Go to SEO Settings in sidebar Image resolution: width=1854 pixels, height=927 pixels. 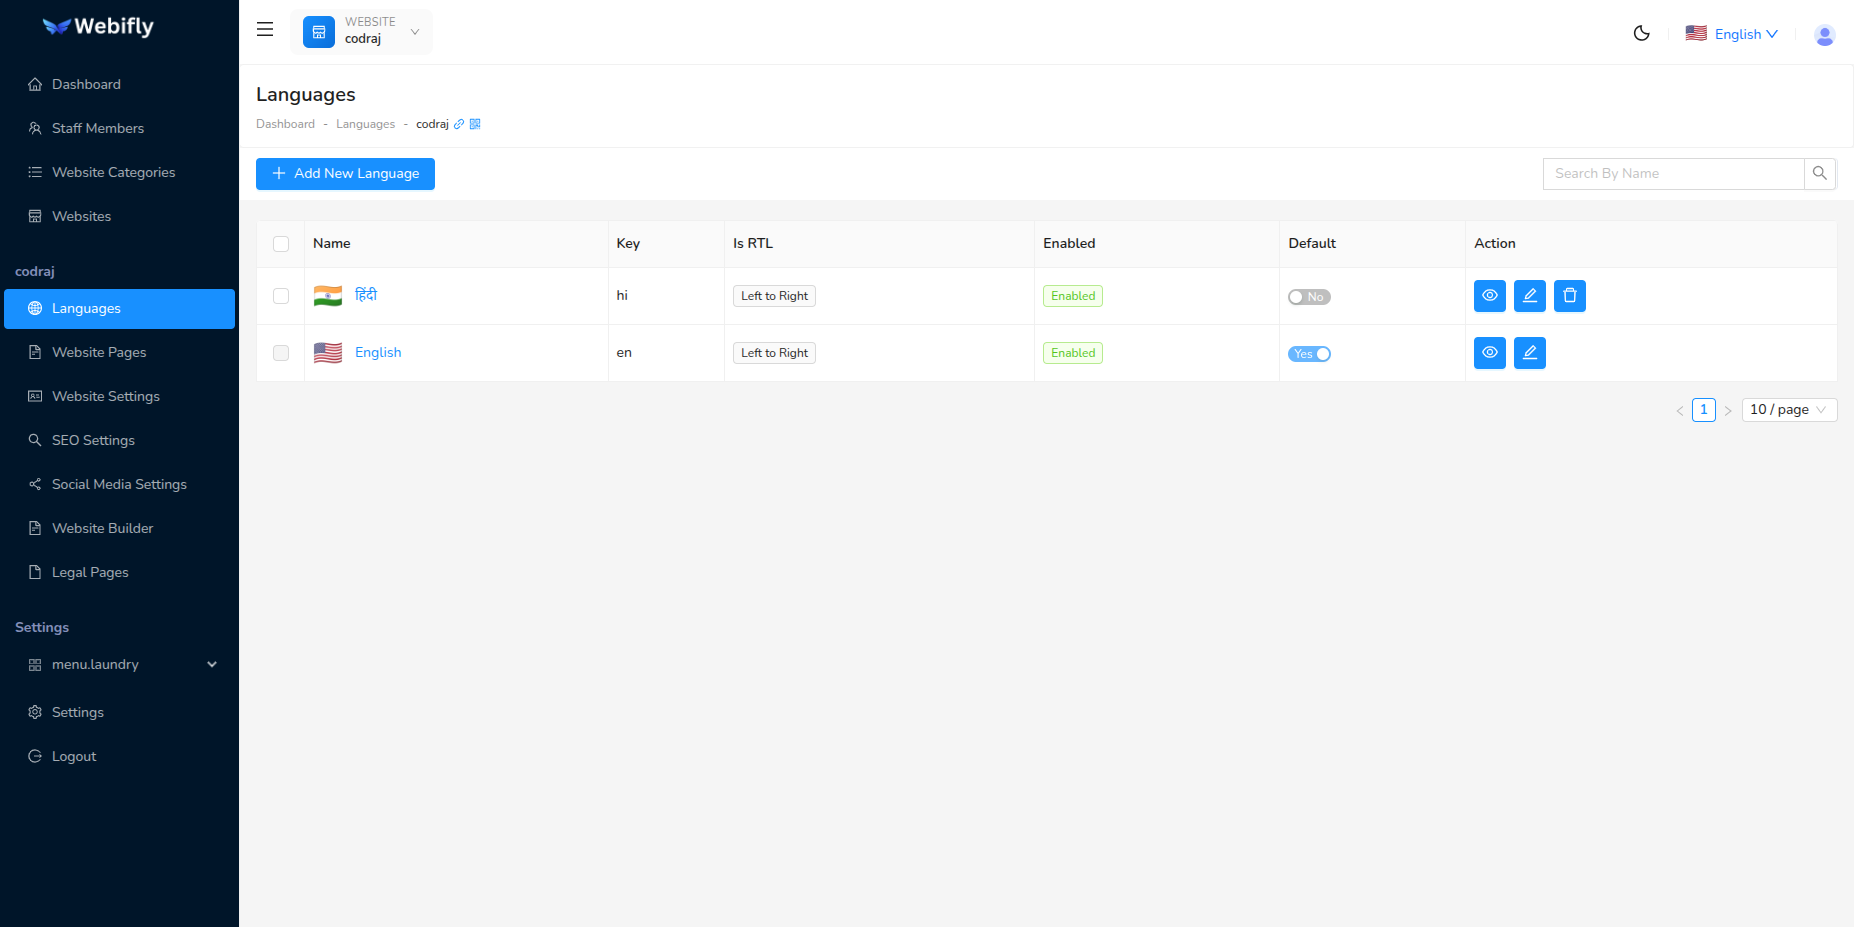coord(93,440)
